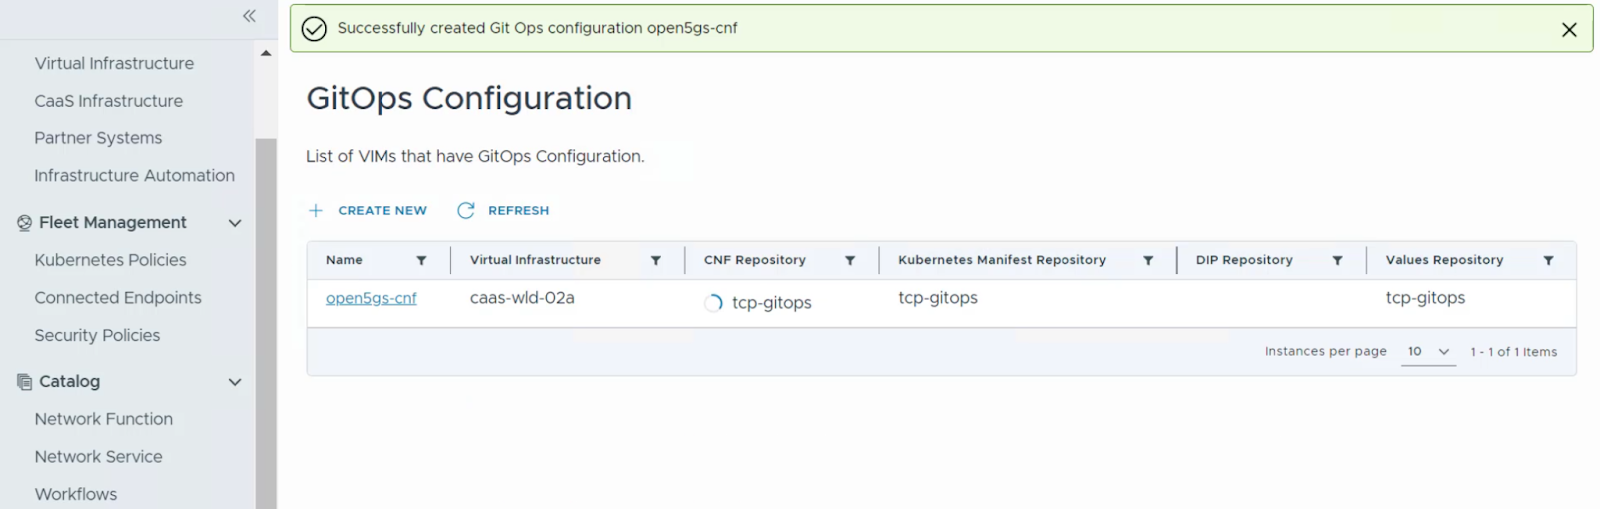Open Connected Endpoints page
Image resolution: width=1600 pixels, height=509 pixels.
[x=118, y=297]
